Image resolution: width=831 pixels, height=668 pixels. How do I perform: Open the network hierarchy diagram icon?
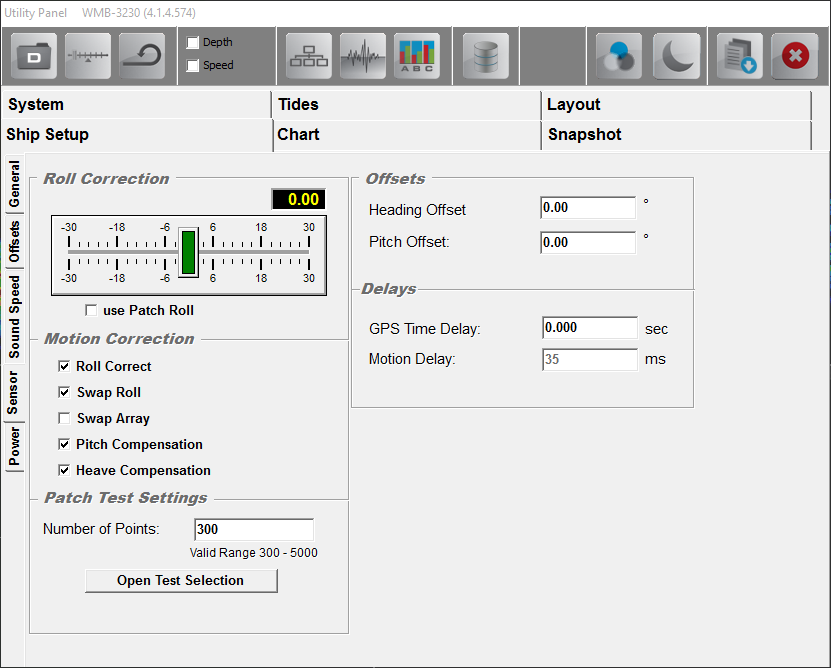(x=309, y=56)
